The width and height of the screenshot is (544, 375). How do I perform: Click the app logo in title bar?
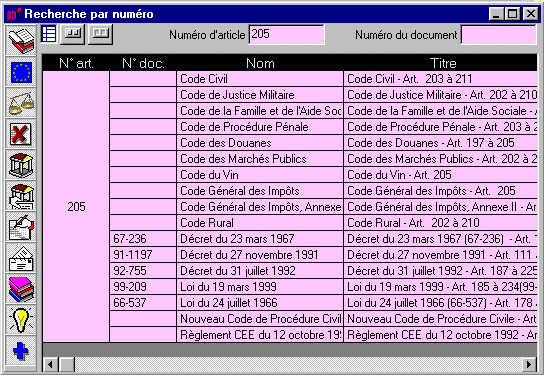tap(14, 14)
